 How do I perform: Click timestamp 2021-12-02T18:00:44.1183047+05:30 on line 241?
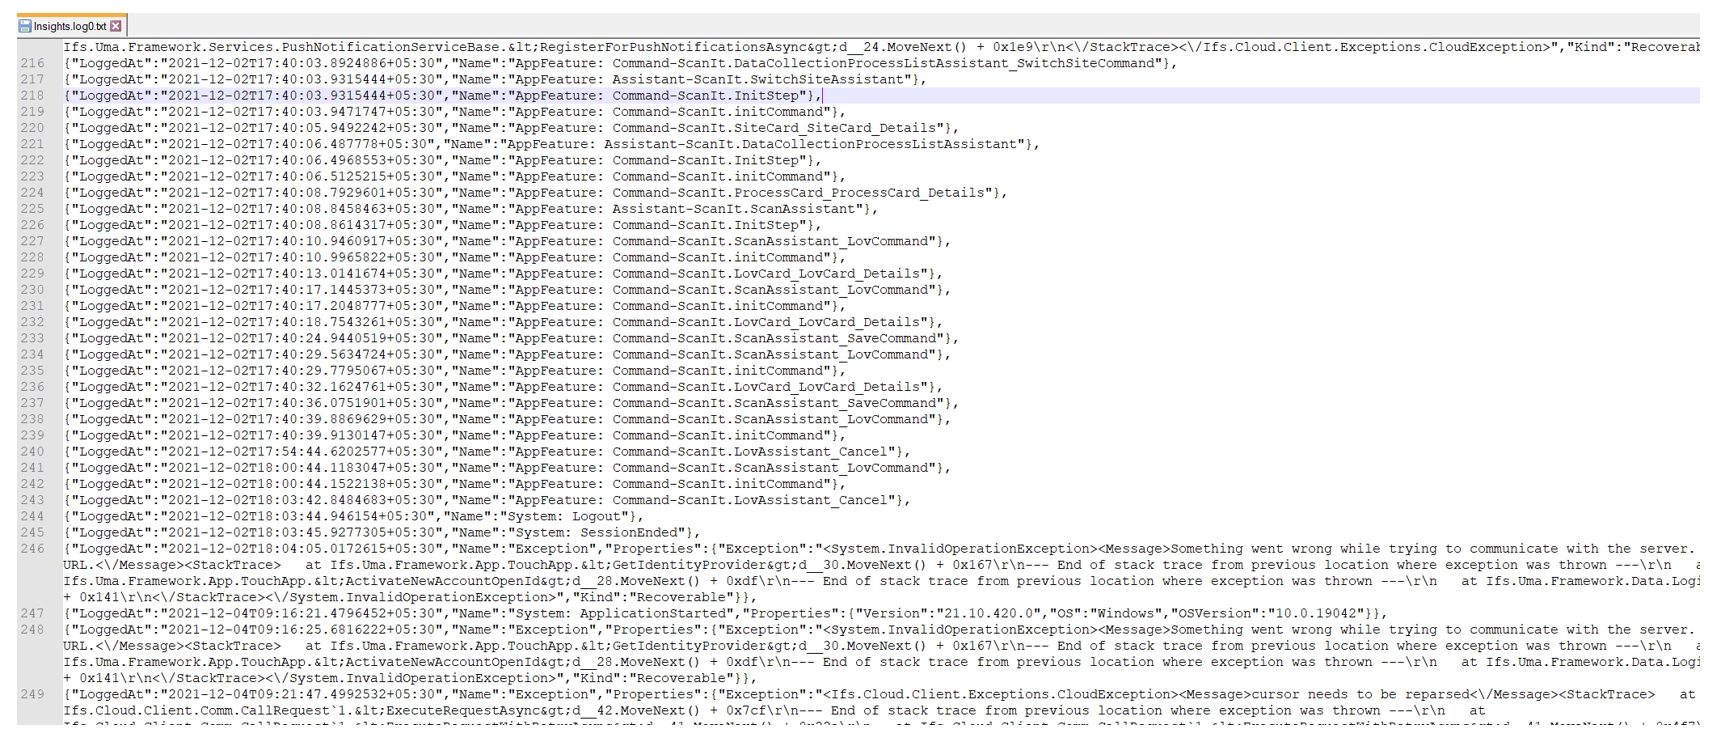(302, 468)
